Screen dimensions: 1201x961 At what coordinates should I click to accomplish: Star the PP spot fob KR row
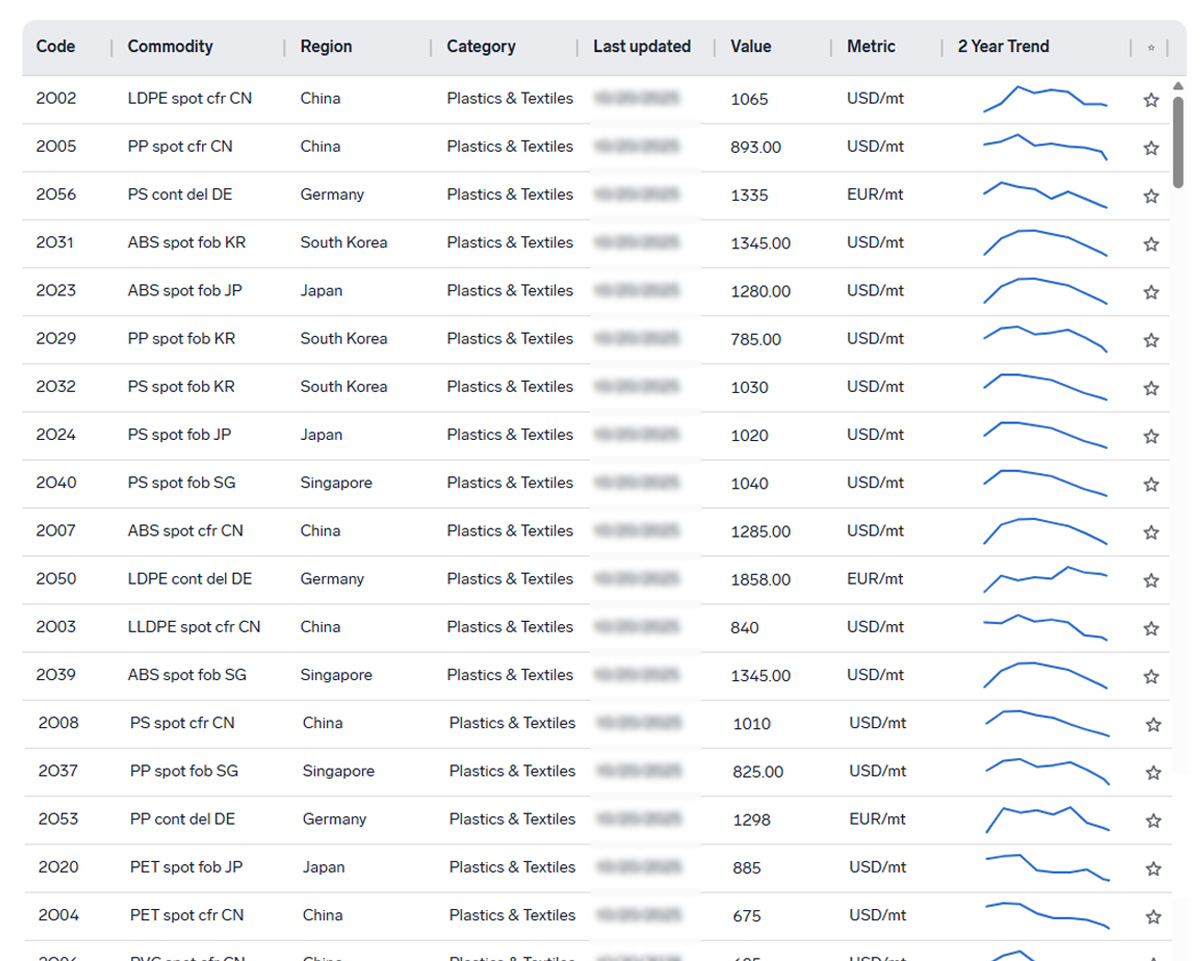(1151, 340)
